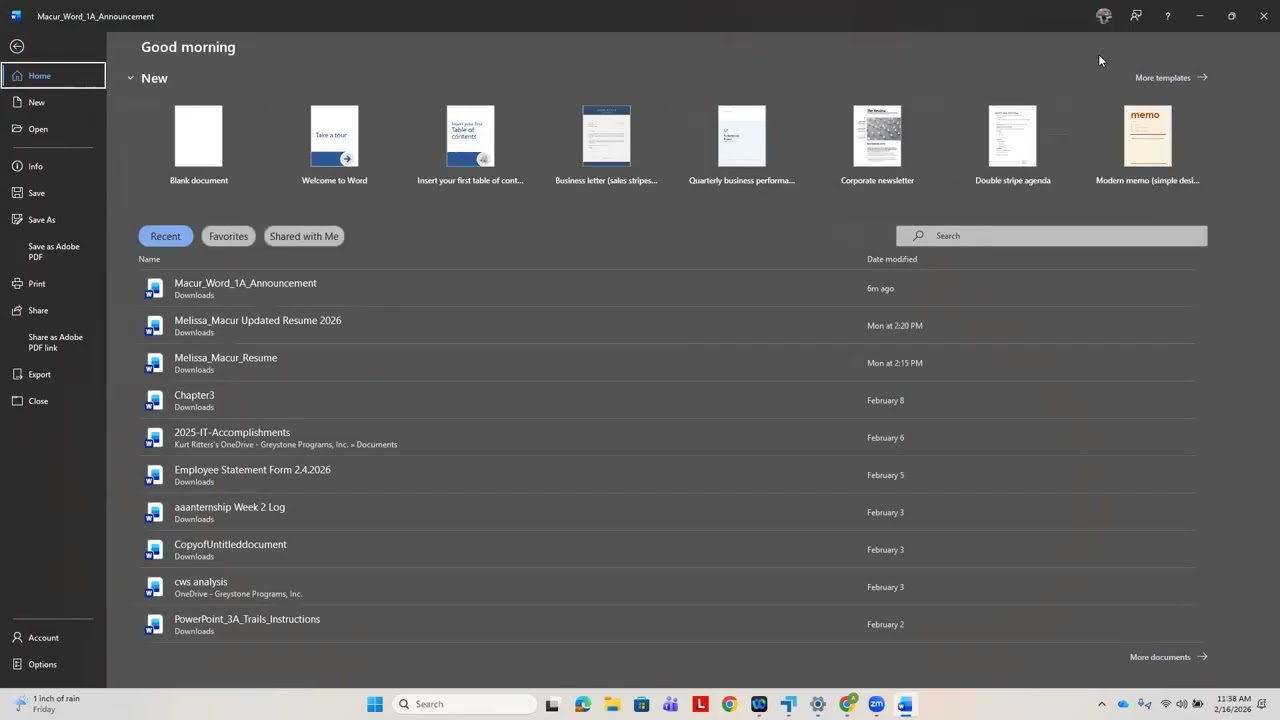Select Open in the backstage sidebar
The width and height of the screenshot is (1280, 720).
pos(54,129)
